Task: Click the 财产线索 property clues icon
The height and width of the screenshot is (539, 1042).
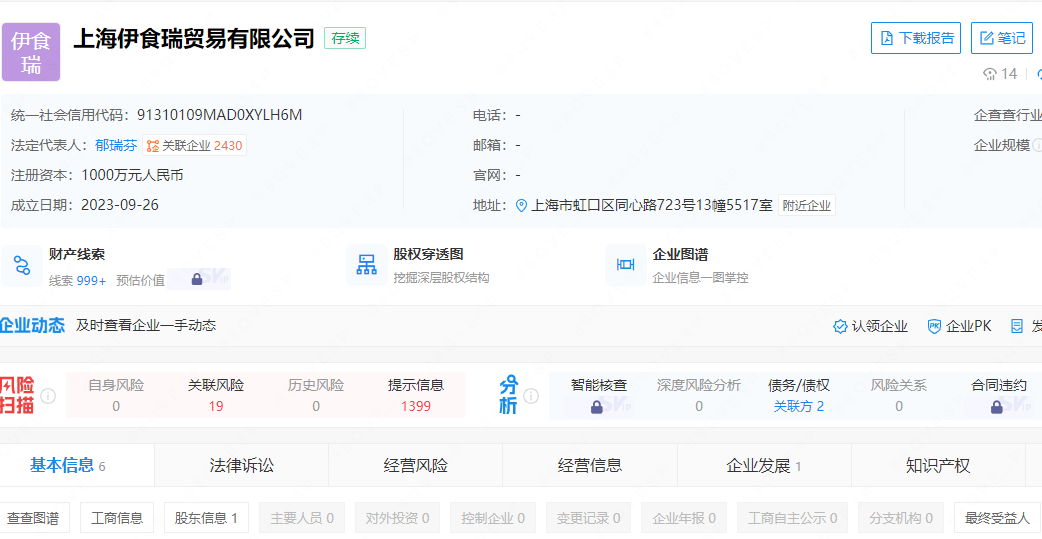Action: (22, 266)
